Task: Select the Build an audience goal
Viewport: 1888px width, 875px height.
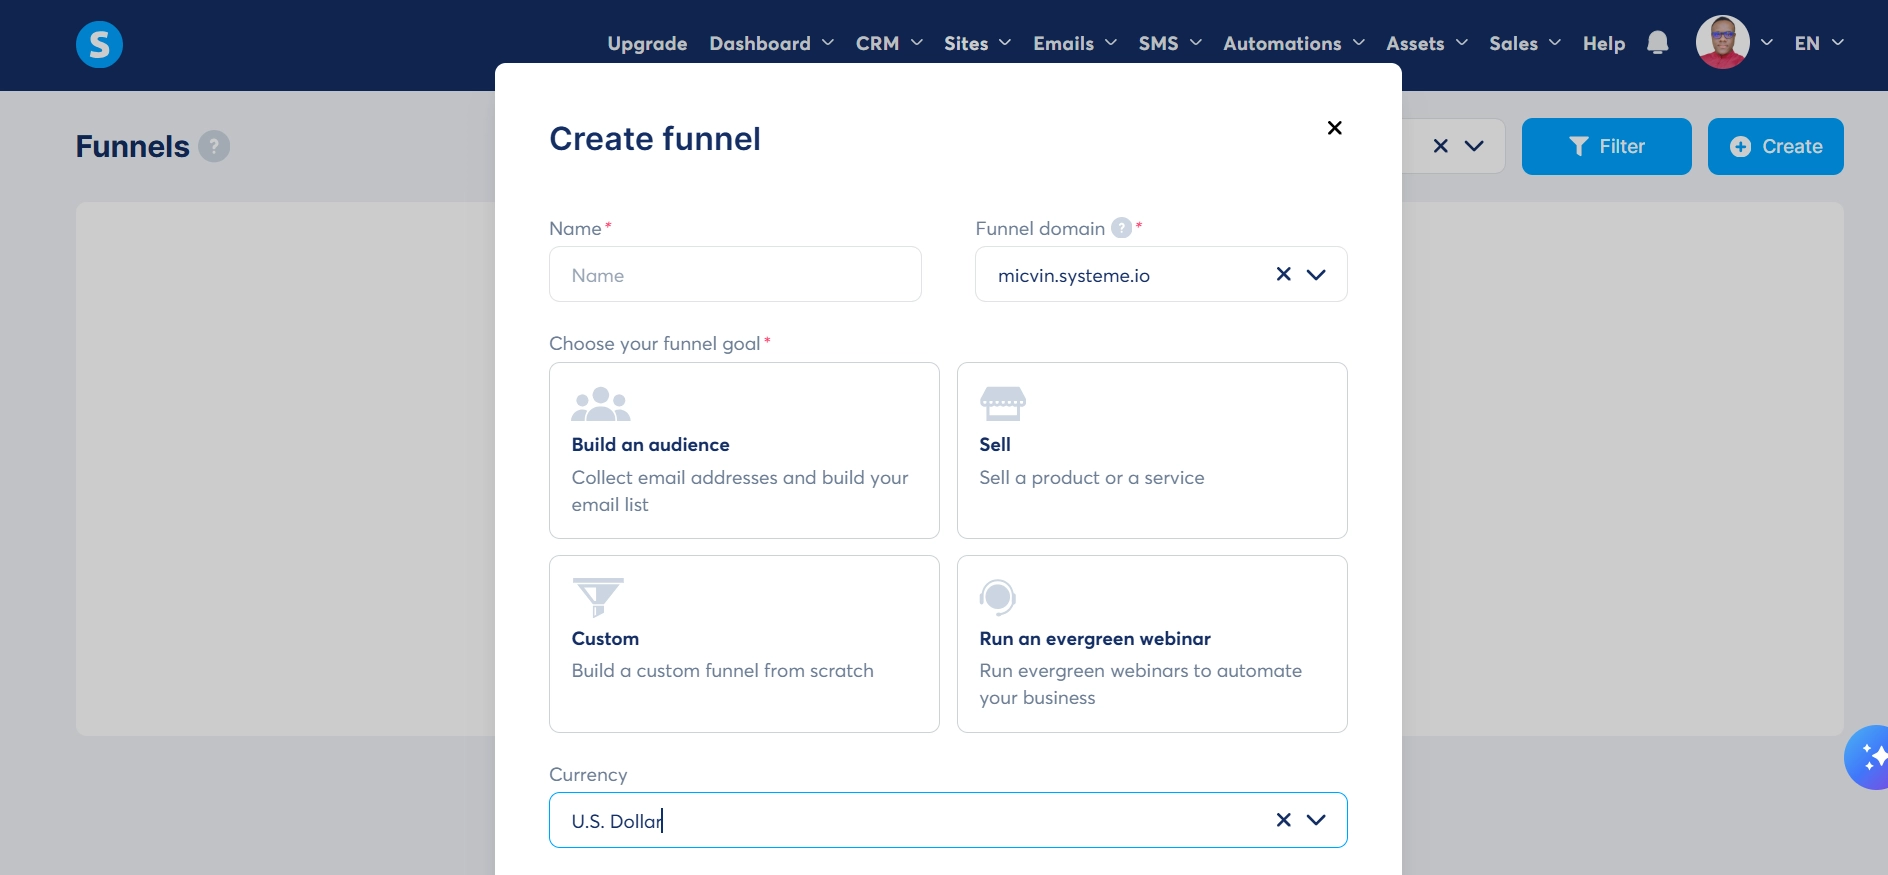Action: [x=744, y=450]
